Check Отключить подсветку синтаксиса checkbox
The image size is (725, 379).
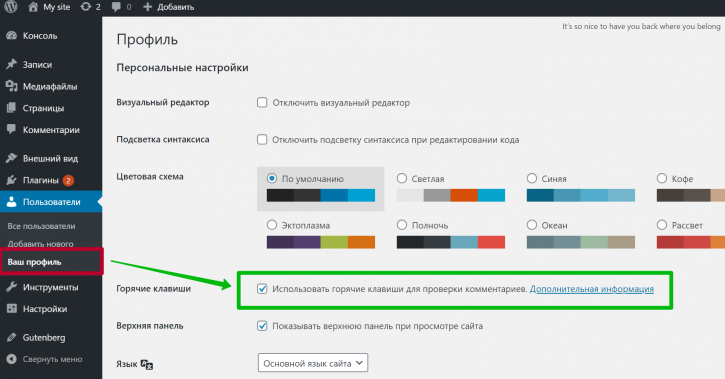point(262,139)
